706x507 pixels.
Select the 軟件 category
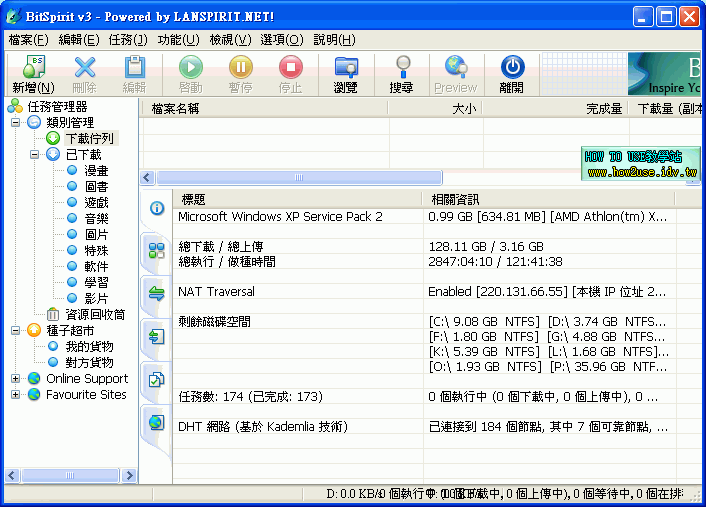[x=96, y=267]
